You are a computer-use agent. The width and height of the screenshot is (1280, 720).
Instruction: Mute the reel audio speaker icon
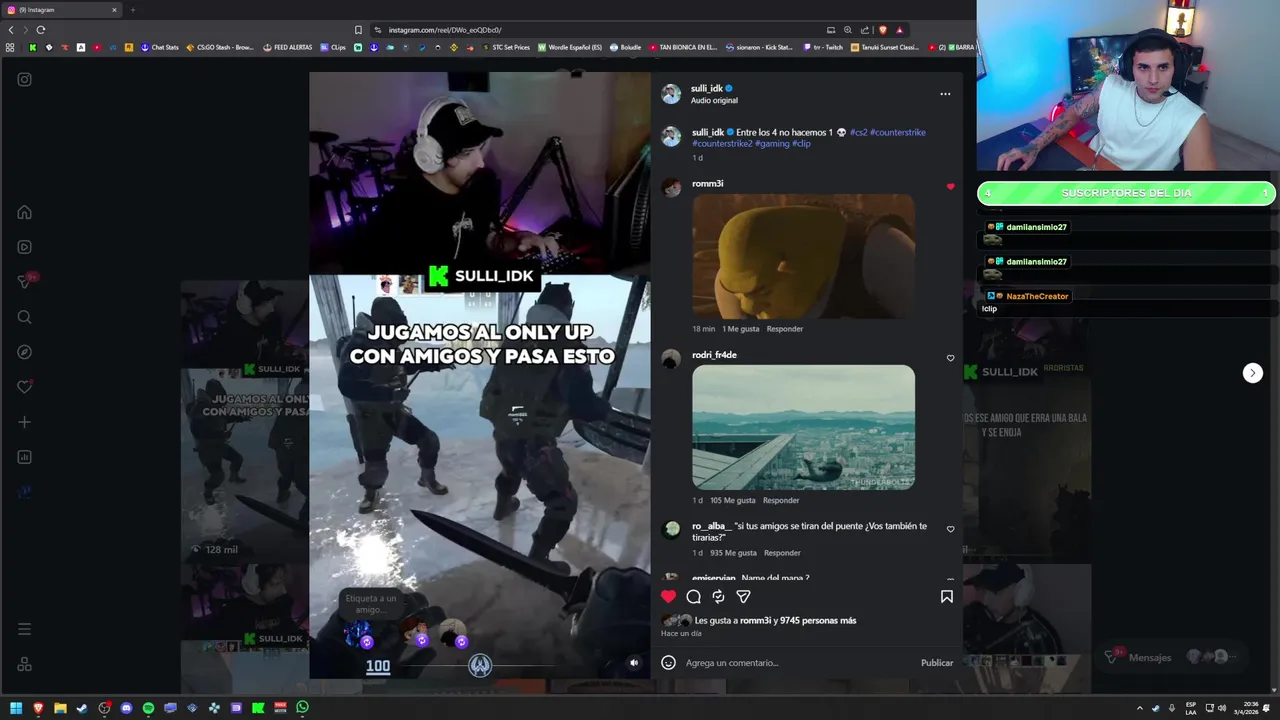(633, 662)
